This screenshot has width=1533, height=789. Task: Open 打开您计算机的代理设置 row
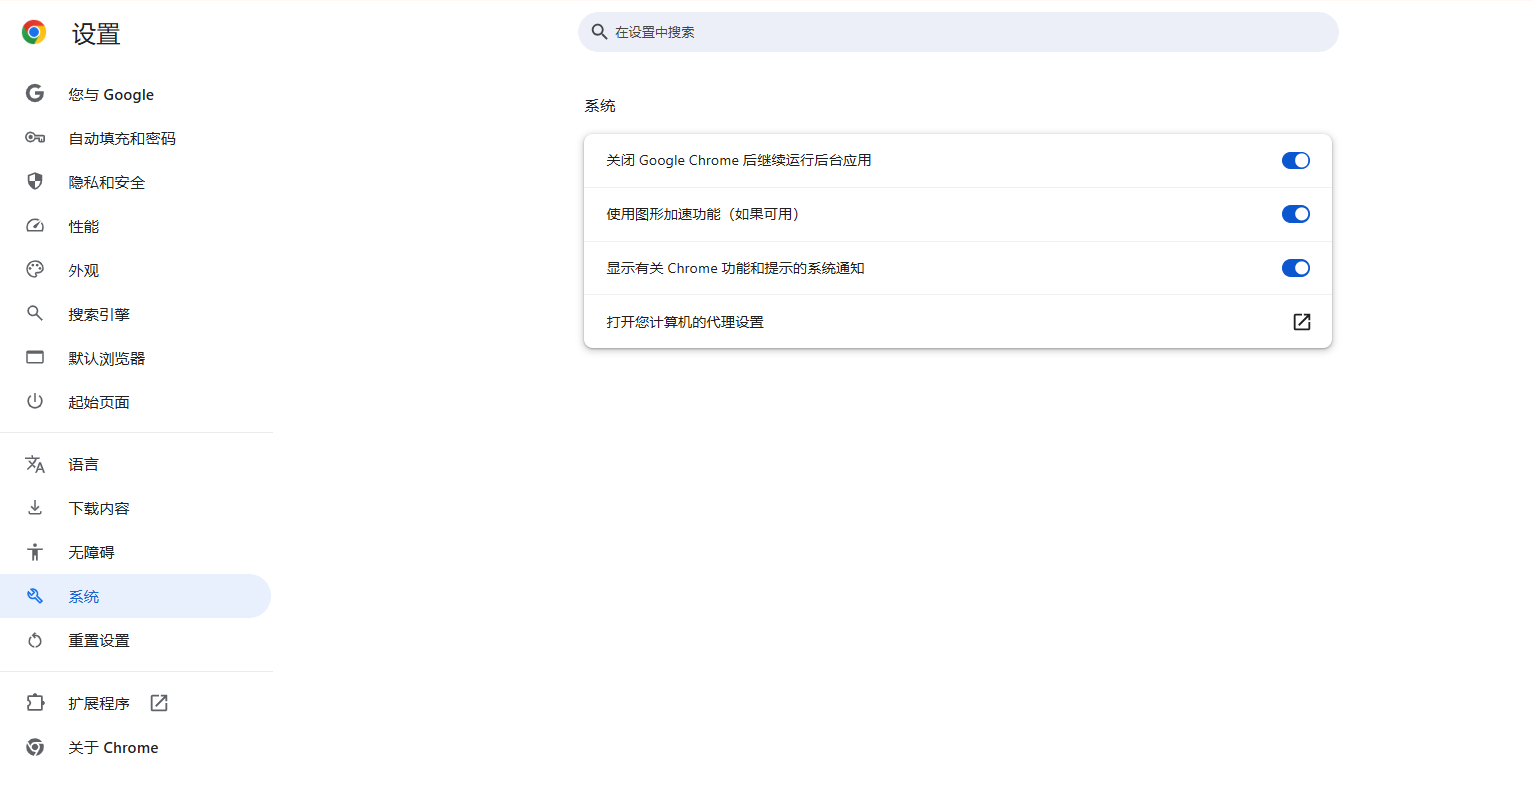(958, 322)
